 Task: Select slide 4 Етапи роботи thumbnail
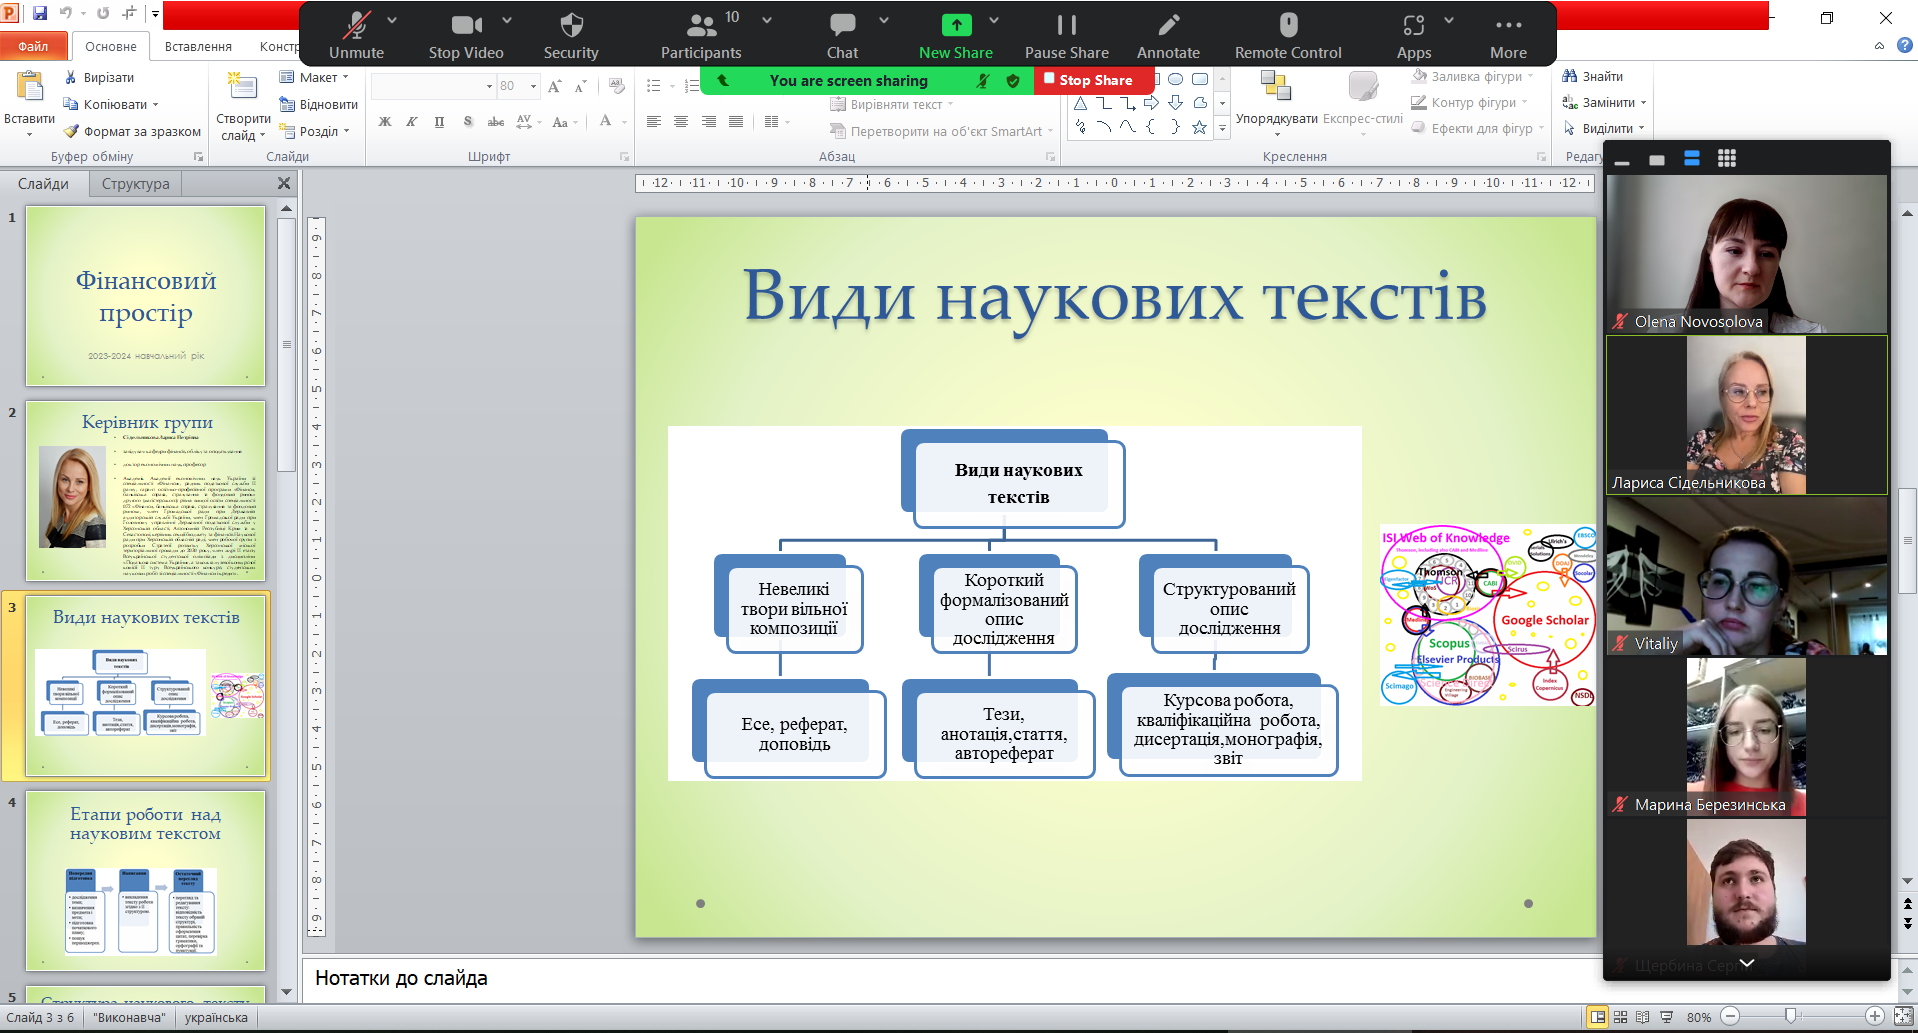pos(145,881)
